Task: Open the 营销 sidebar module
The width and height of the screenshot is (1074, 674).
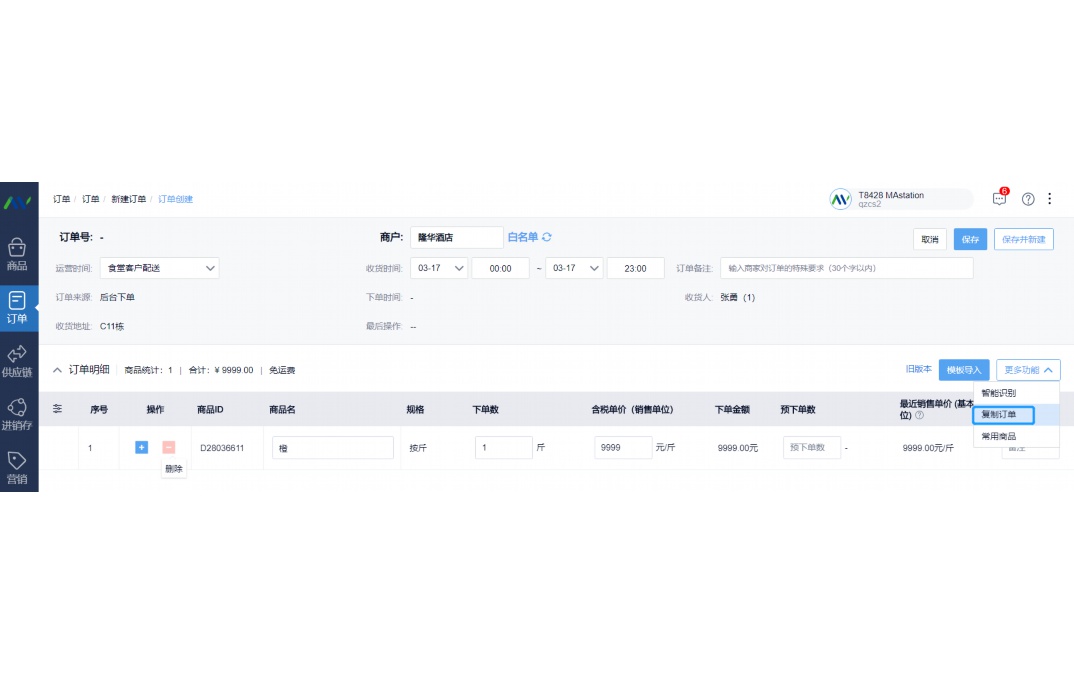Action: (17, 467)
